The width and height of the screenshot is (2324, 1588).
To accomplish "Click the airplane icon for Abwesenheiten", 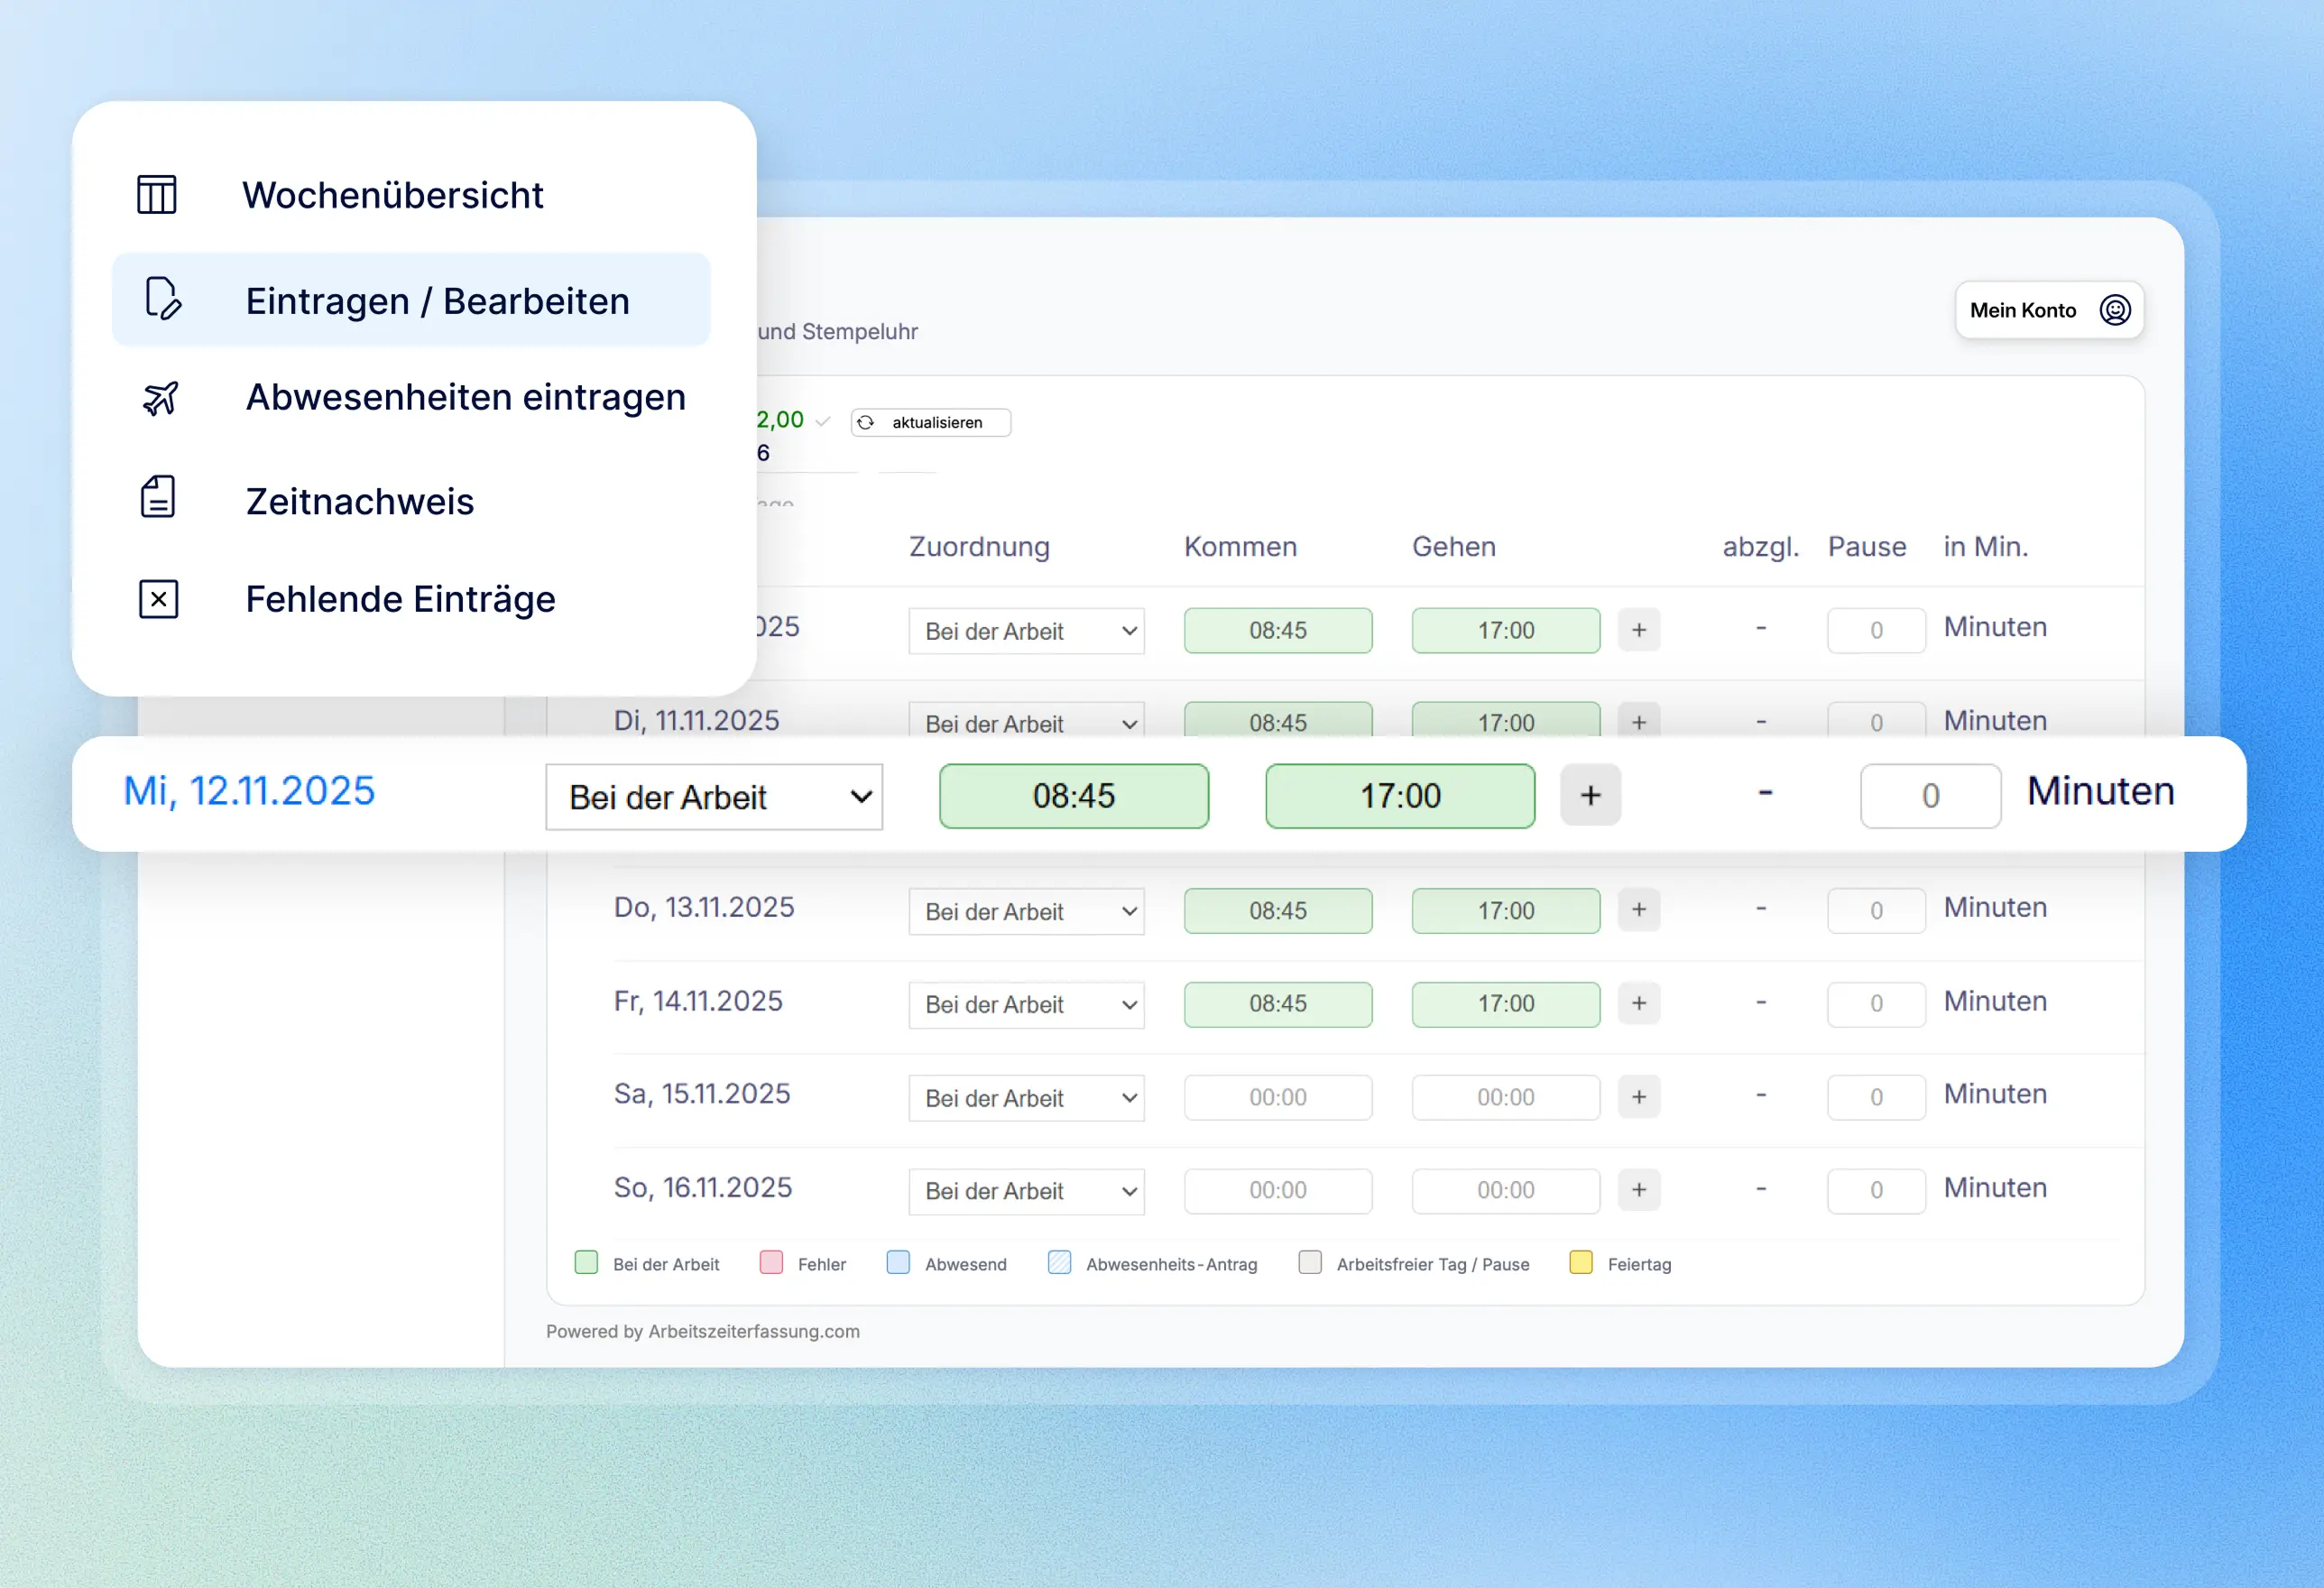I will (x=160, y=398).
